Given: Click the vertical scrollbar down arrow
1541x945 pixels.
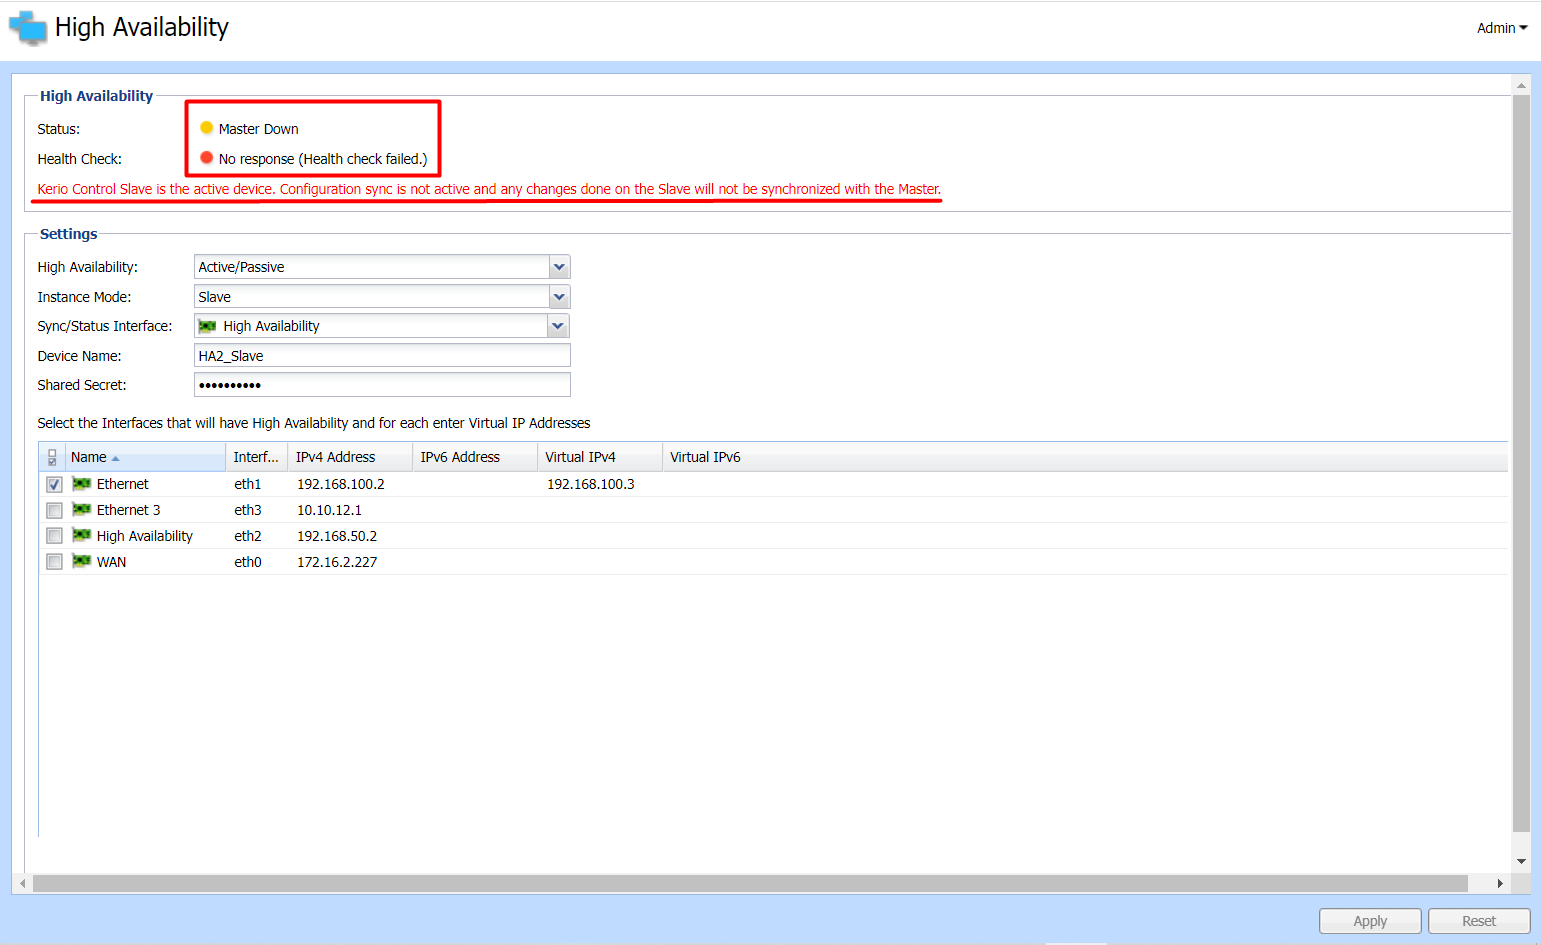Looking at the screenshot, I should pos(1521,861).
